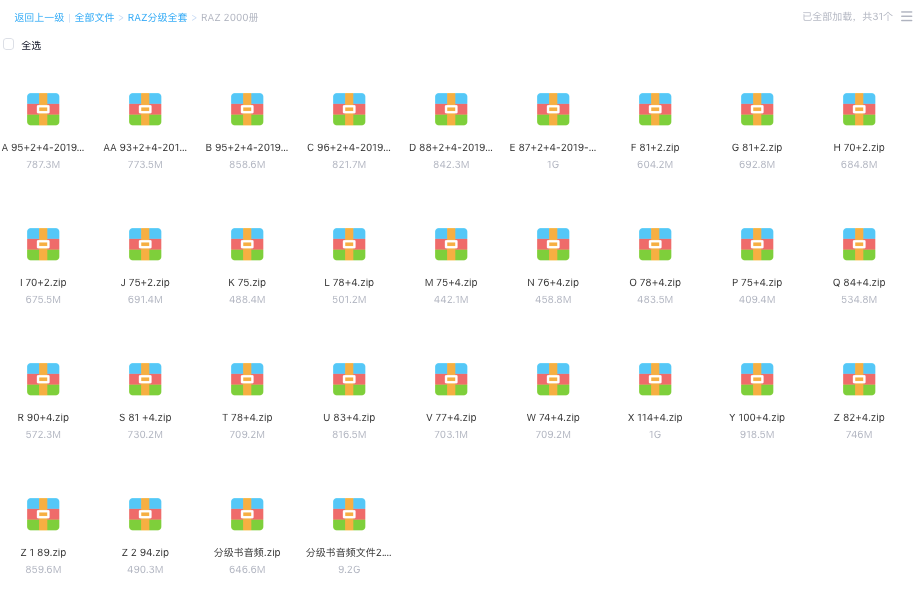Click the X 114+4.zip archive icon

pos(655,379)
